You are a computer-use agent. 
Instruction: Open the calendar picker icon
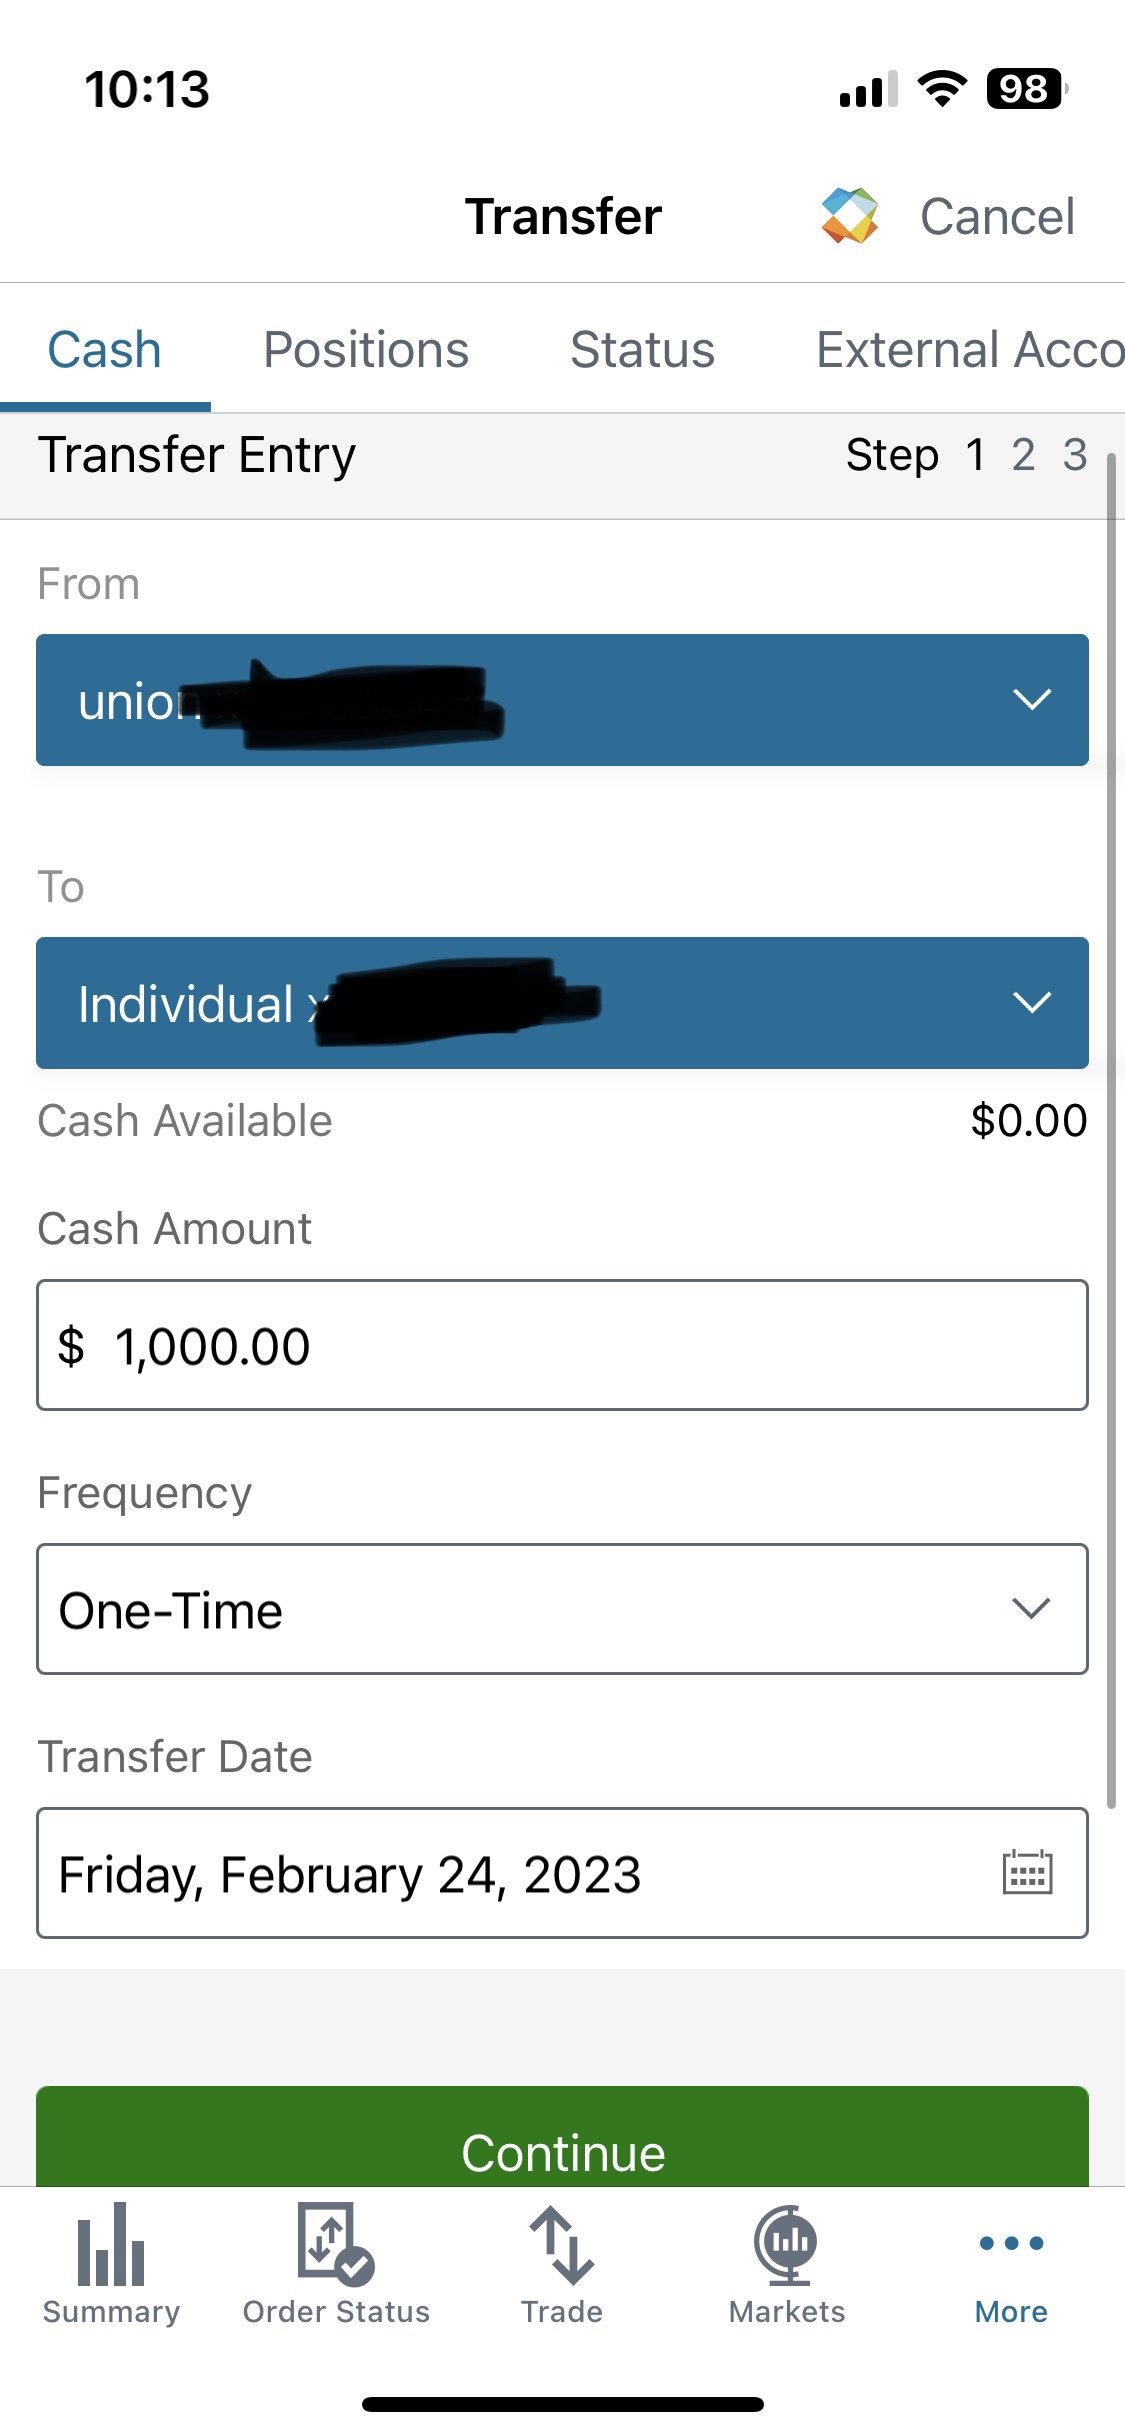[1027, 1873]
